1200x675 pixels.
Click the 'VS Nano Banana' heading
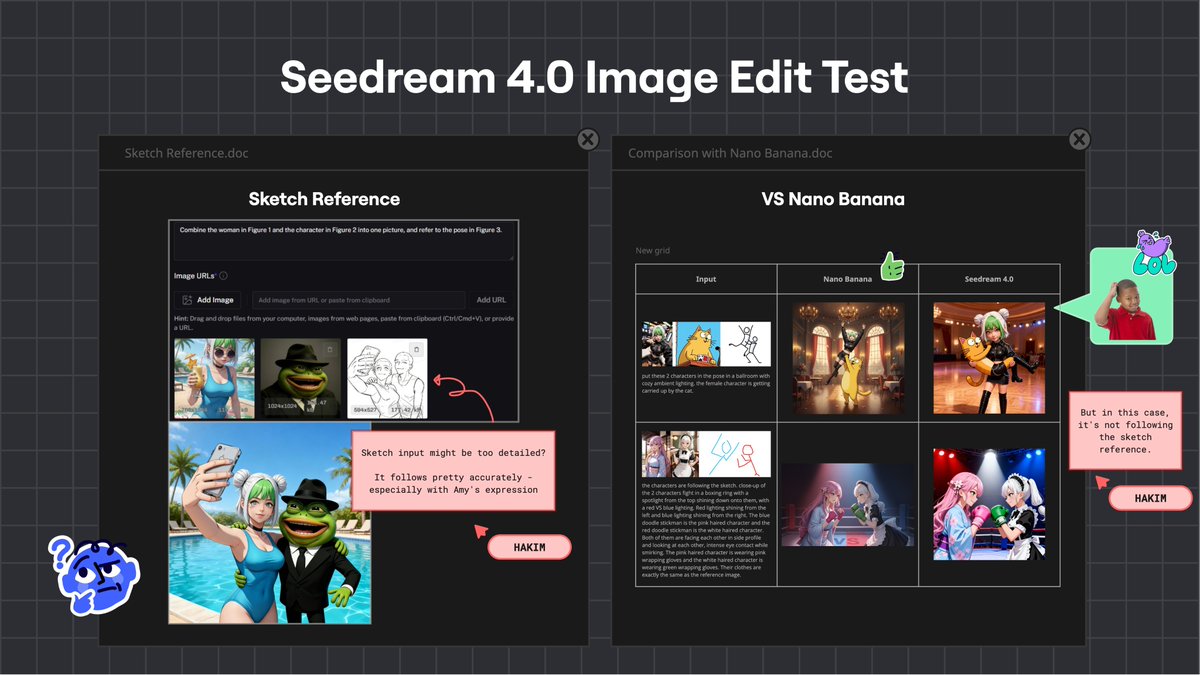coord(833,199)
